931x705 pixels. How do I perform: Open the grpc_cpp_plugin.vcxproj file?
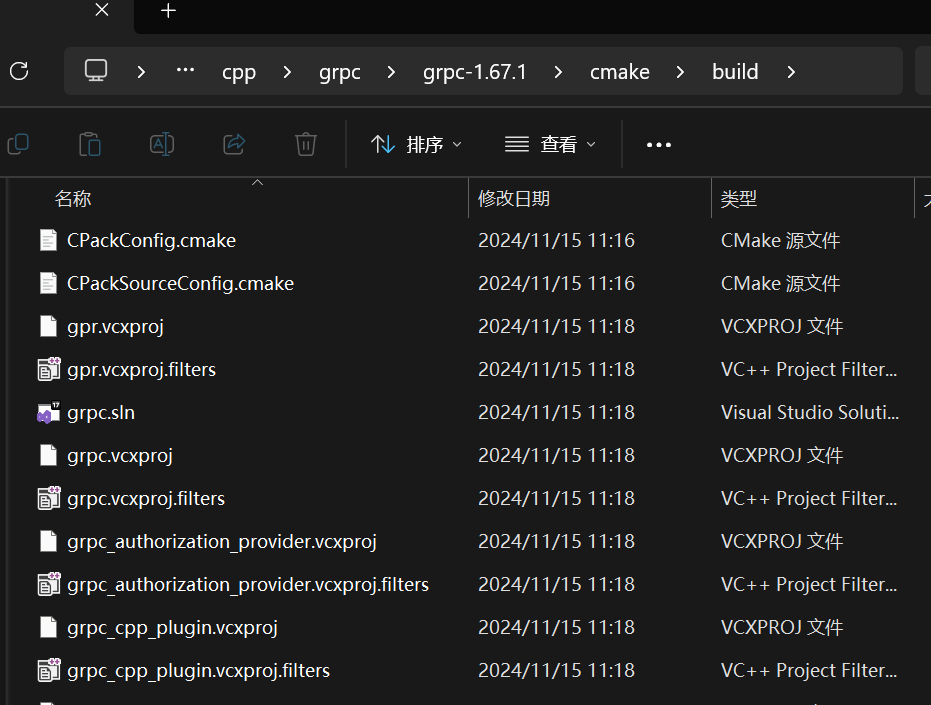[x=174, y=627]
